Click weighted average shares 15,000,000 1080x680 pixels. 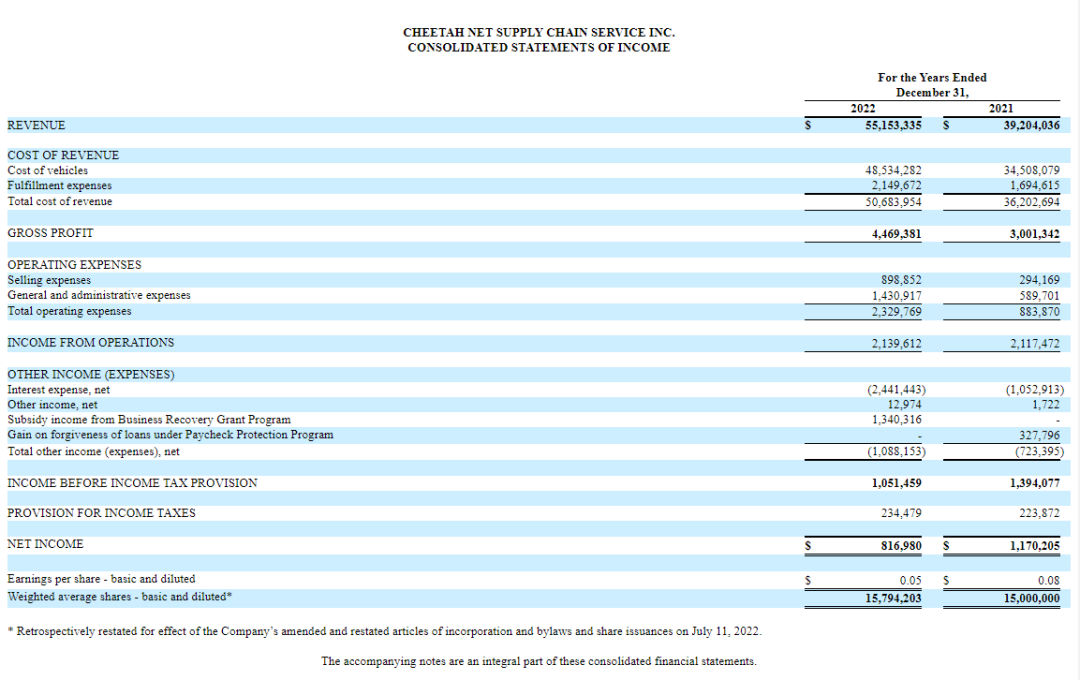(x=1032, y=598)
